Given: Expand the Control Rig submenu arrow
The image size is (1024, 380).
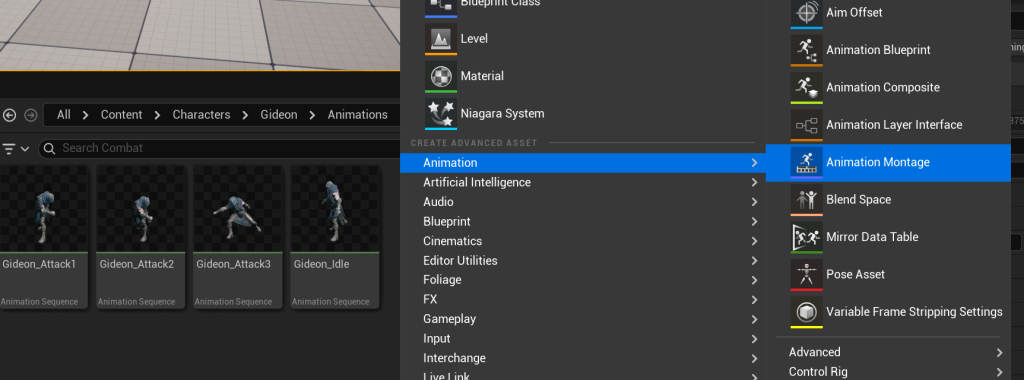Looking at the screenshot, I should pos(999,372).
